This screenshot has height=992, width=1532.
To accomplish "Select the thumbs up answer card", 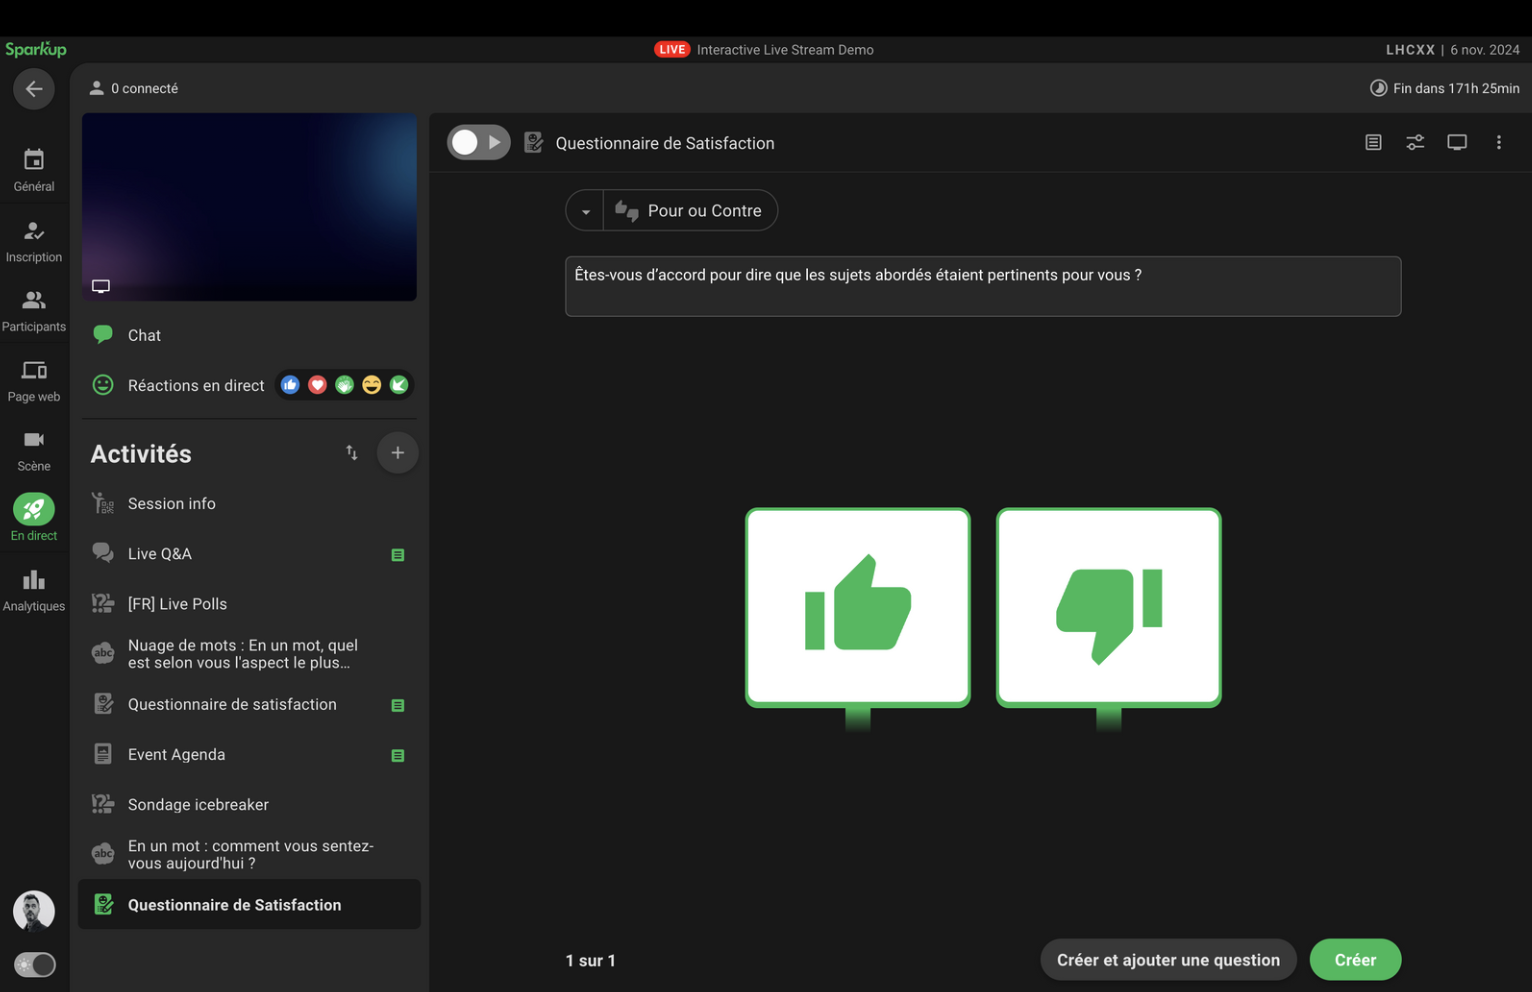I will pos(857,607).
